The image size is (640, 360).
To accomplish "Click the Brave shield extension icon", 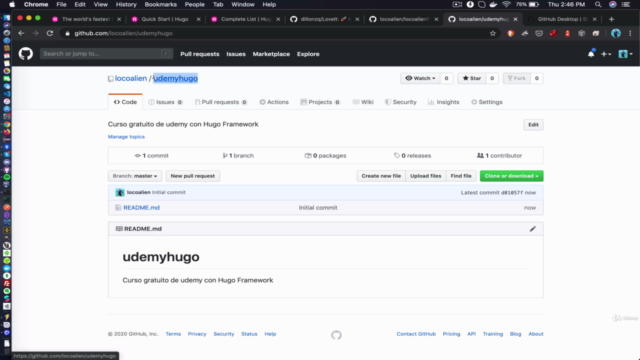I will coord(511,33).
